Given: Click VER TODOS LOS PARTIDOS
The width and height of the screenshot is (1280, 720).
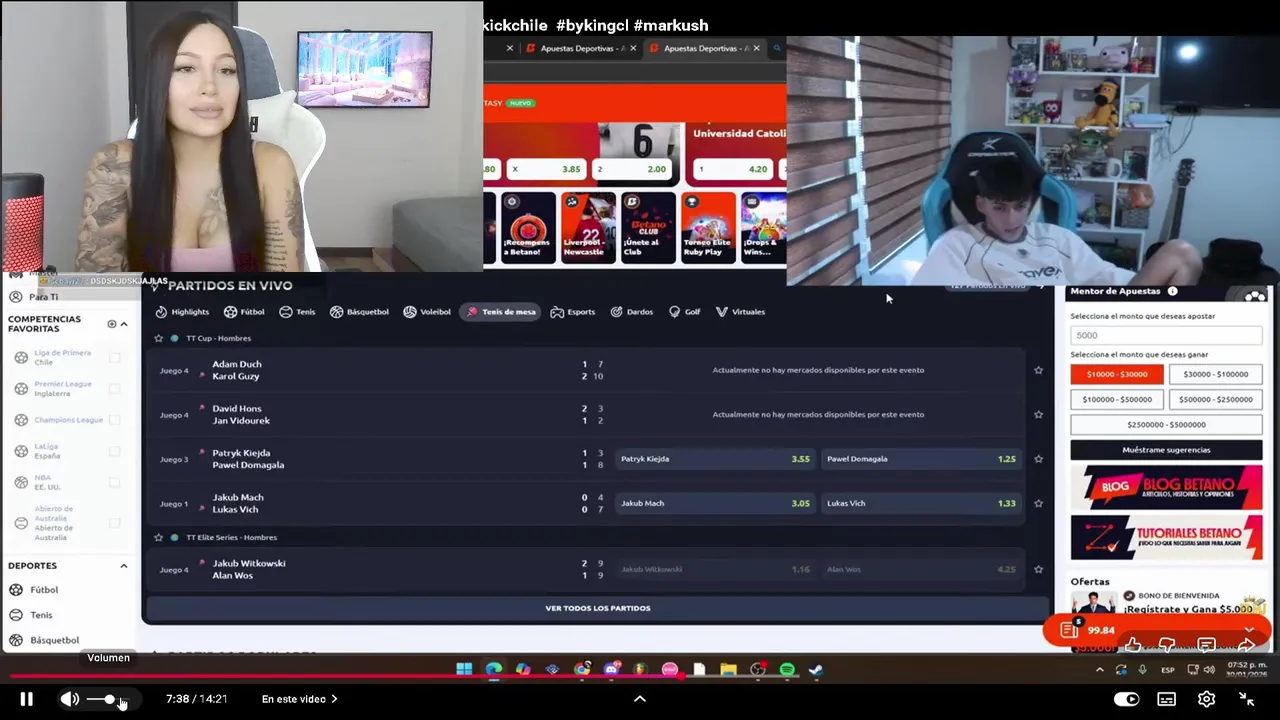Looking at the screenshot, I should [x=597, y=608].
